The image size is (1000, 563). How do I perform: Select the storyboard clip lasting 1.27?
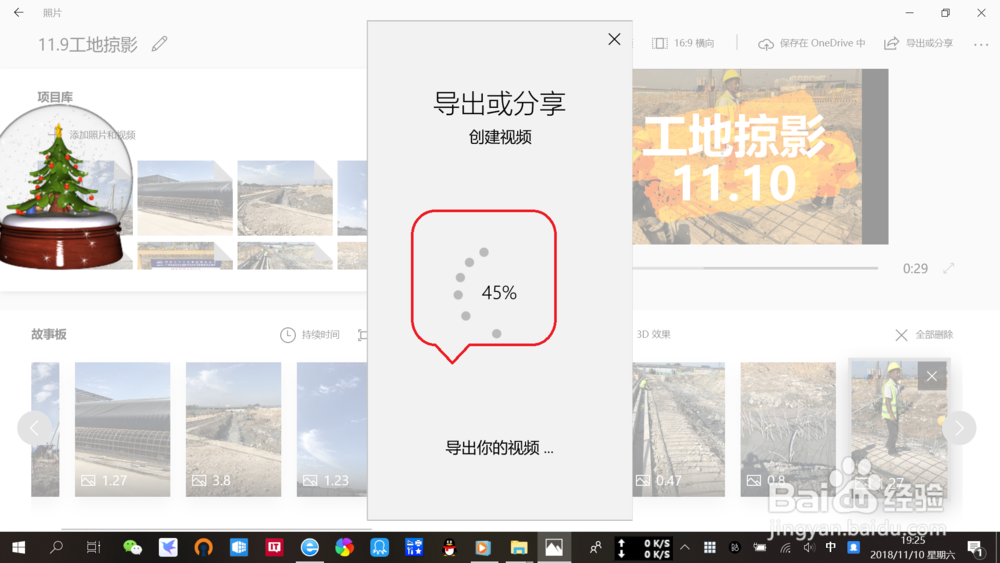pyautogui.click(x=122, y=429)
